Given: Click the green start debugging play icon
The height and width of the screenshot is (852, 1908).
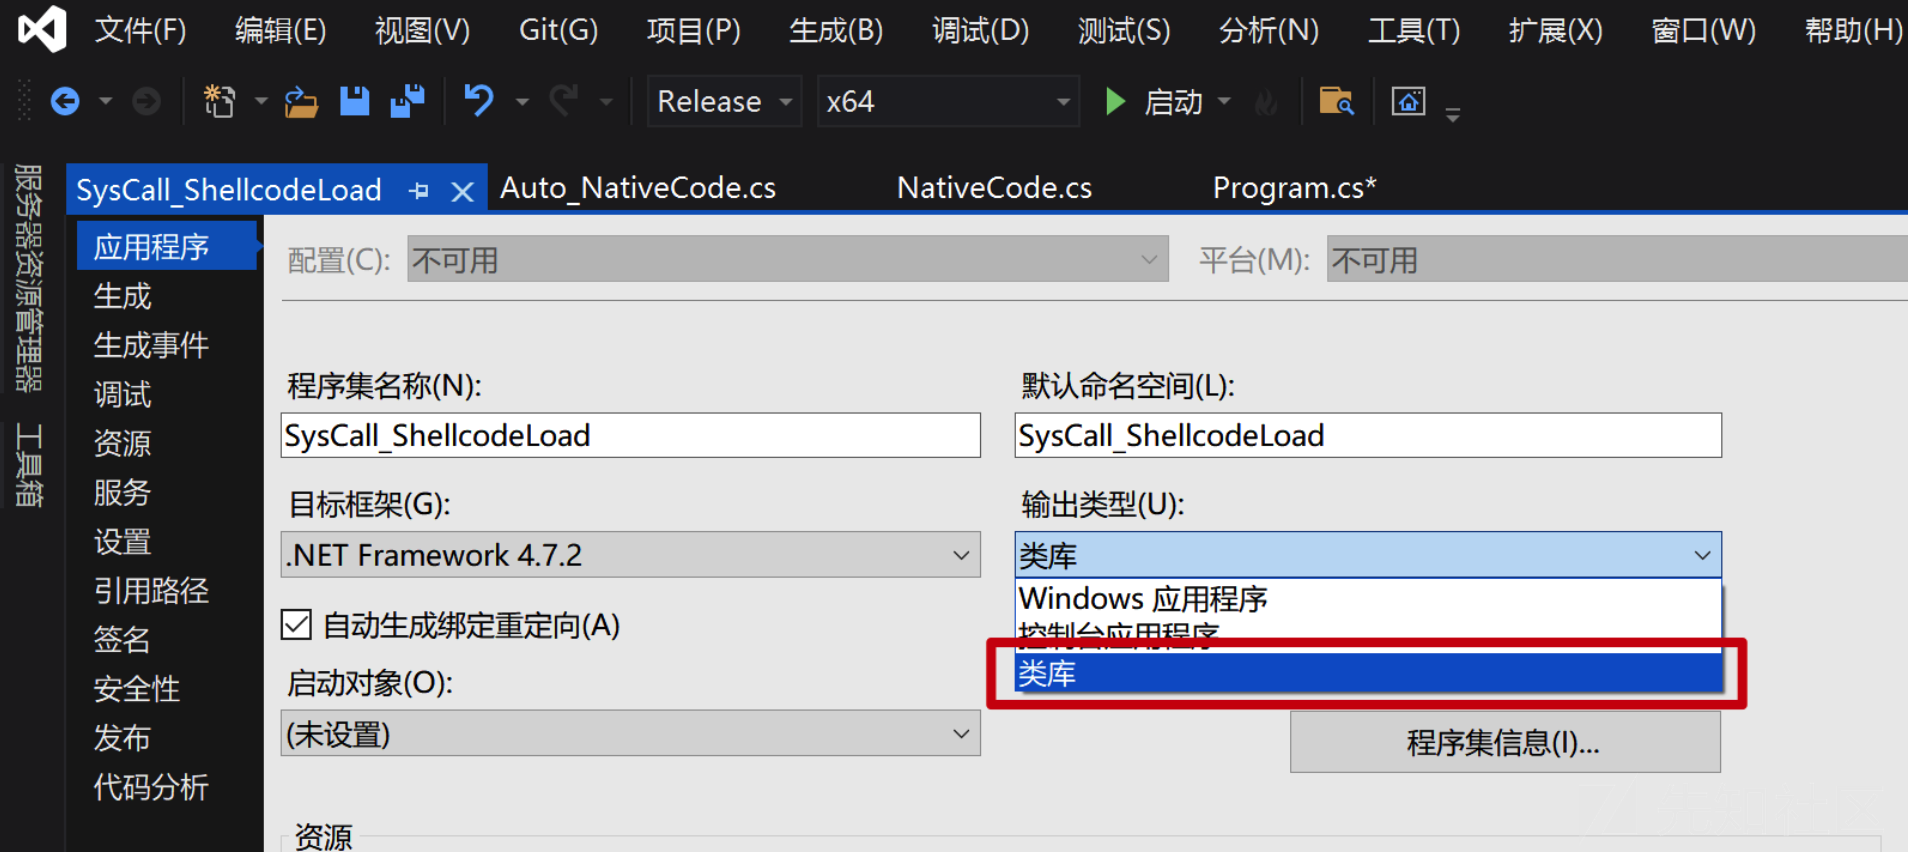Looking at the screenshot, I should click(x=1115, y=101).
